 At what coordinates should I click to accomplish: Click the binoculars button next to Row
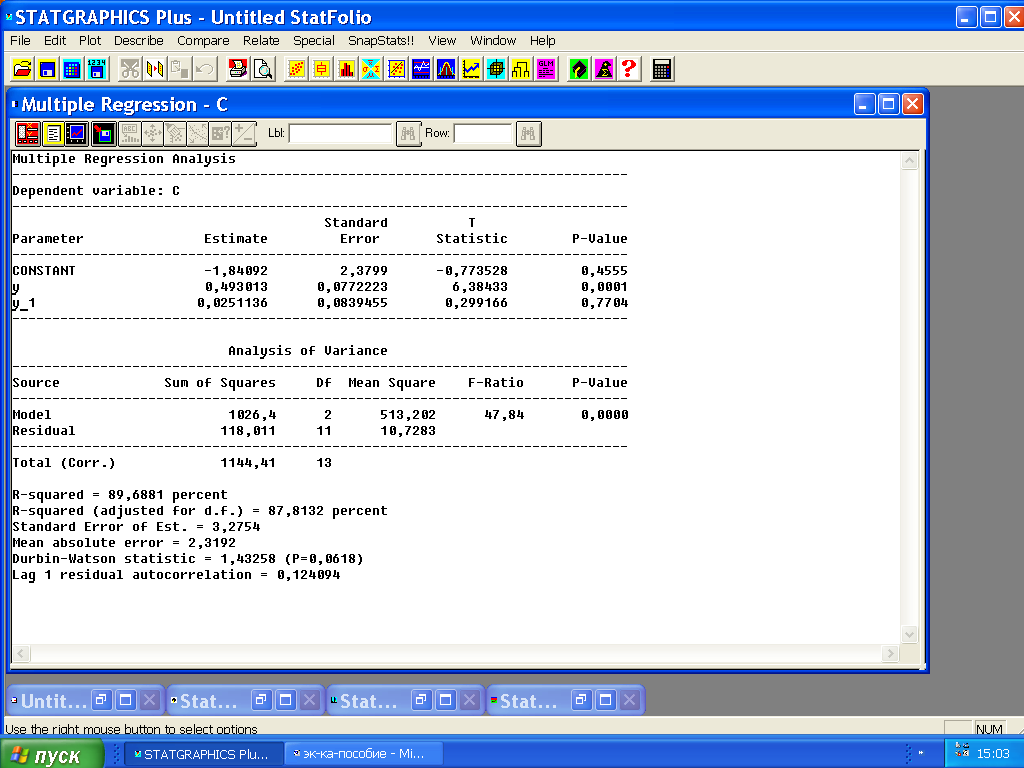click(528, 133)
